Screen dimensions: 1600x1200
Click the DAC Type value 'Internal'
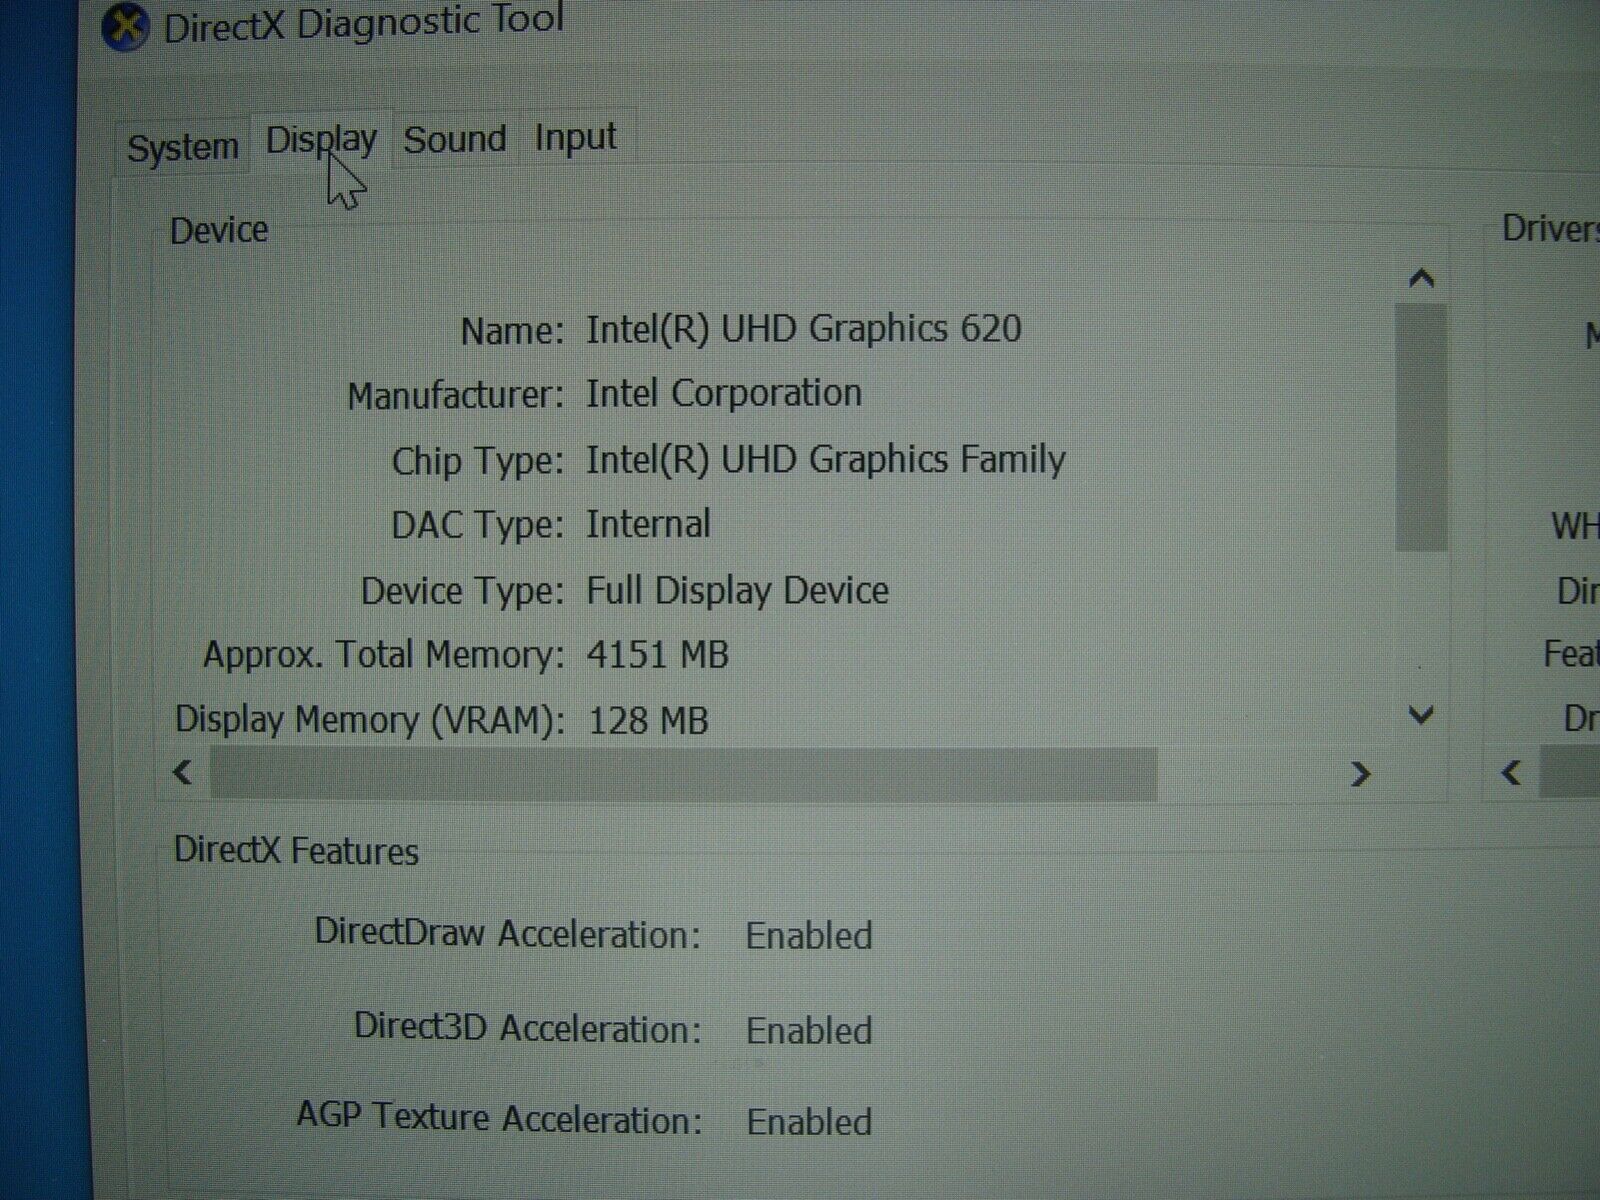tap(648, 524)
